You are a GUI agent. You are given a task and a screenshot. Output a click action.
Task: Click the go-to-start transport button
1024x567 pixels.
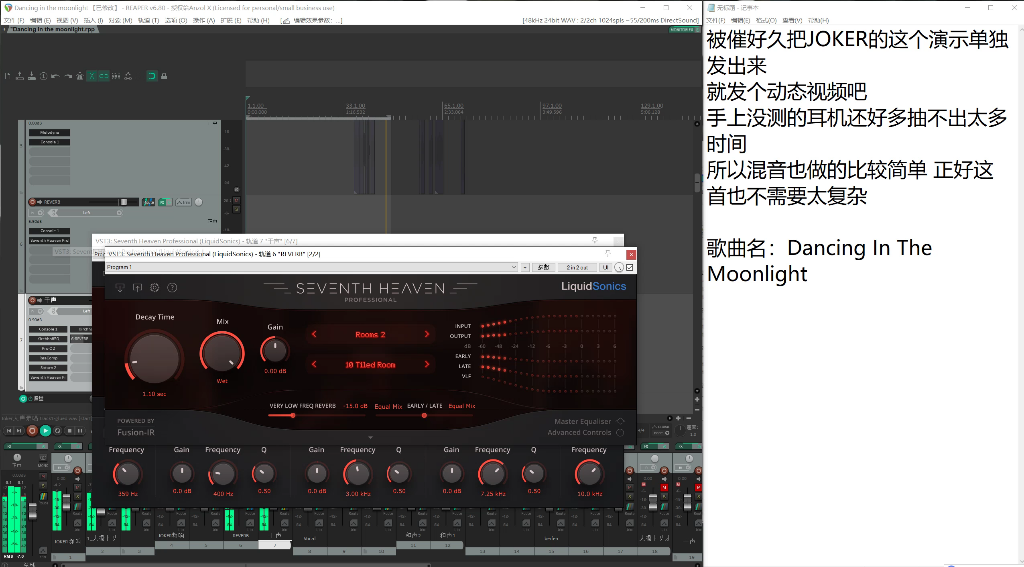(8, 430)
